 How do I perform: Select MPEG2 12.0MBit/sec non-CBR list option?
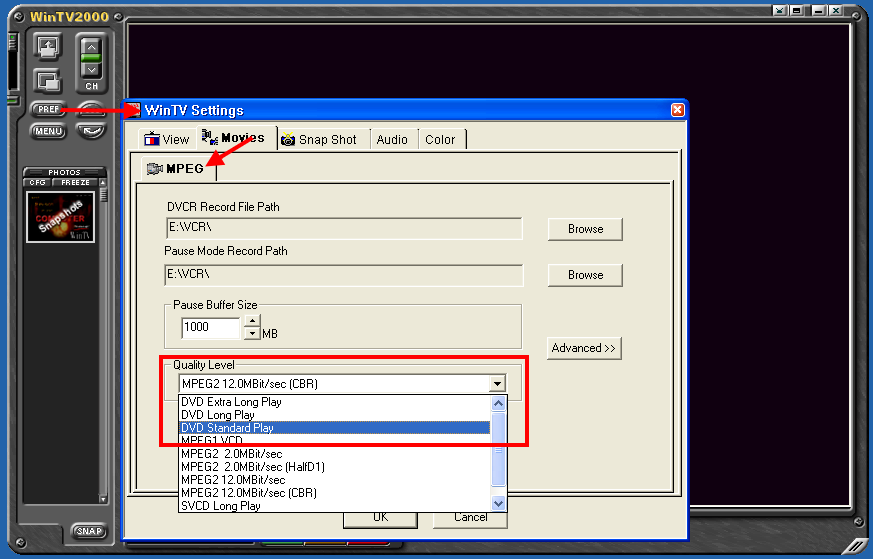(x=335, y=479)
